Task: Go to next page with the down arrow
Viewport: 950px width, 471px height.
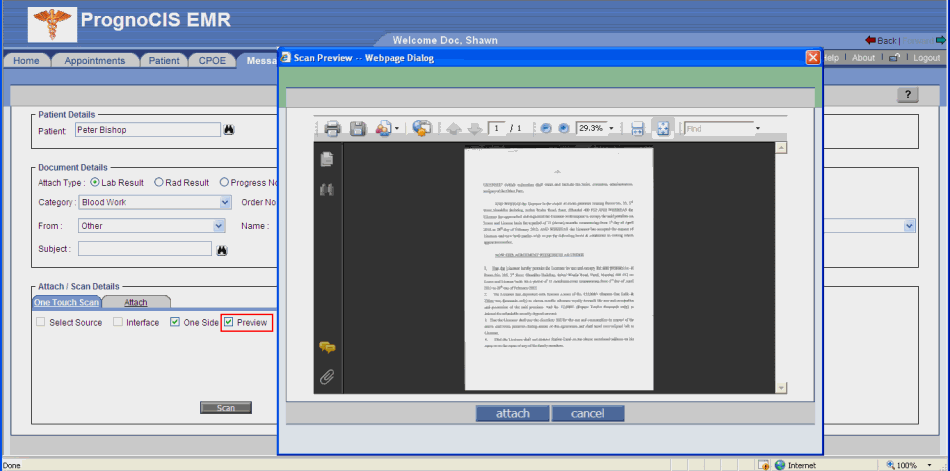Action: click(475, 129)
